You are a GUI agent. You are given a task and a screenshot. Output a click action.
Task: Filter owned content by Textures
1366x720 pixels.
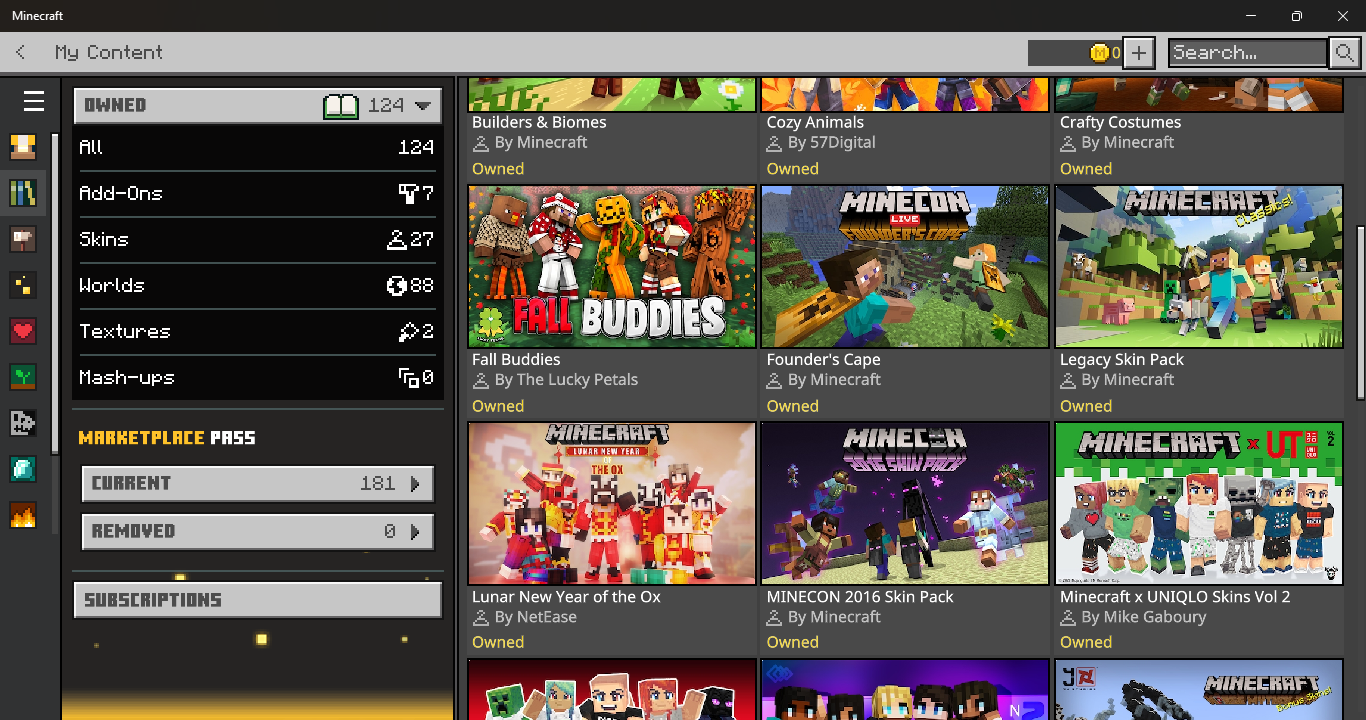click(x=258, y=331)
